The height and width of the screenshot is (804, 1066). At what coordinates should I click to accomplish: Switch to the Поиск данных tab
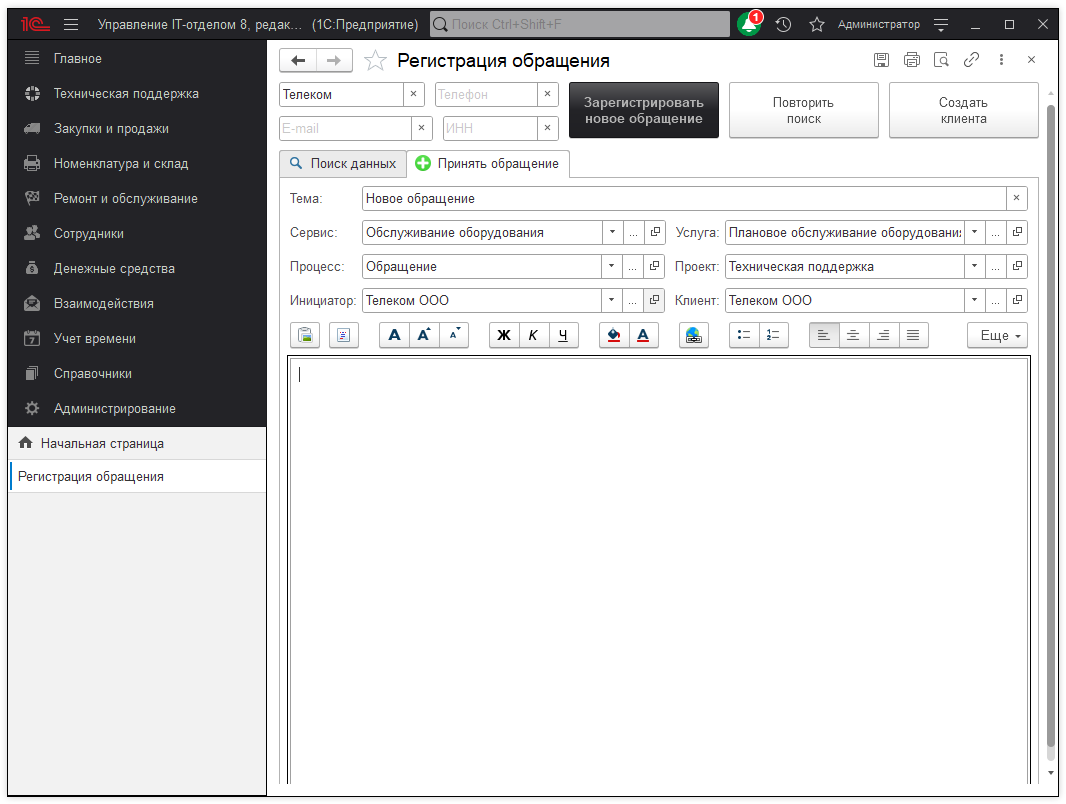pyautogui.click(x=343, y=163)
